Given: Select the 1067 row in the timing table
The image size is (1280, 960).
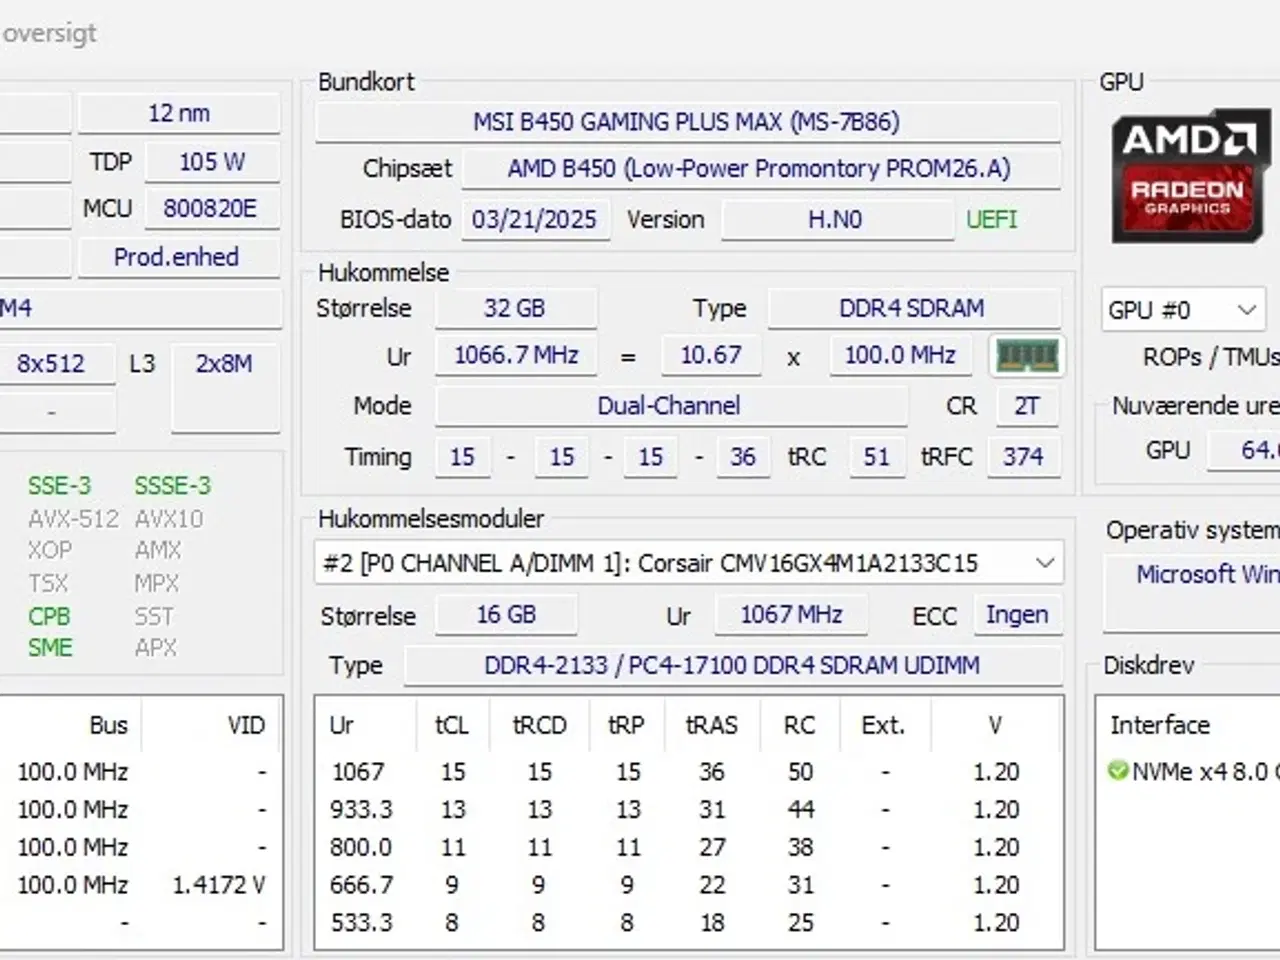Looking at the screenshot, I should click(x=688, y=772).
